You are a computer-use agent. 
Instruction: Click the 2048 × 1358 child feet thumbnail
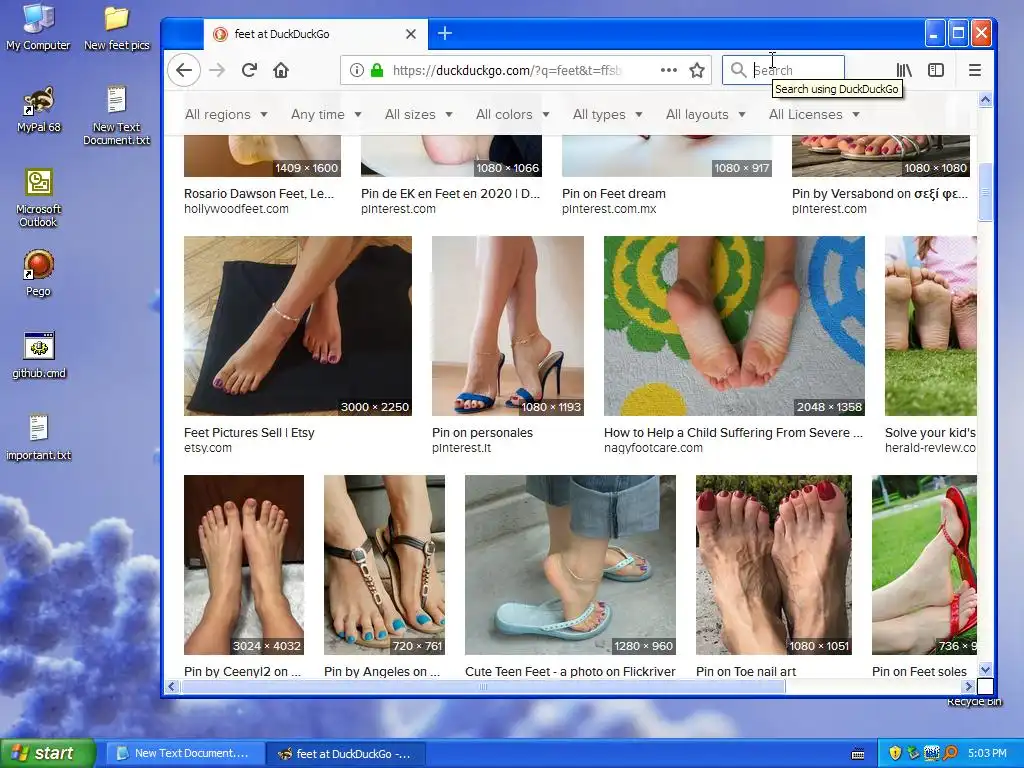tap(734, 326)
